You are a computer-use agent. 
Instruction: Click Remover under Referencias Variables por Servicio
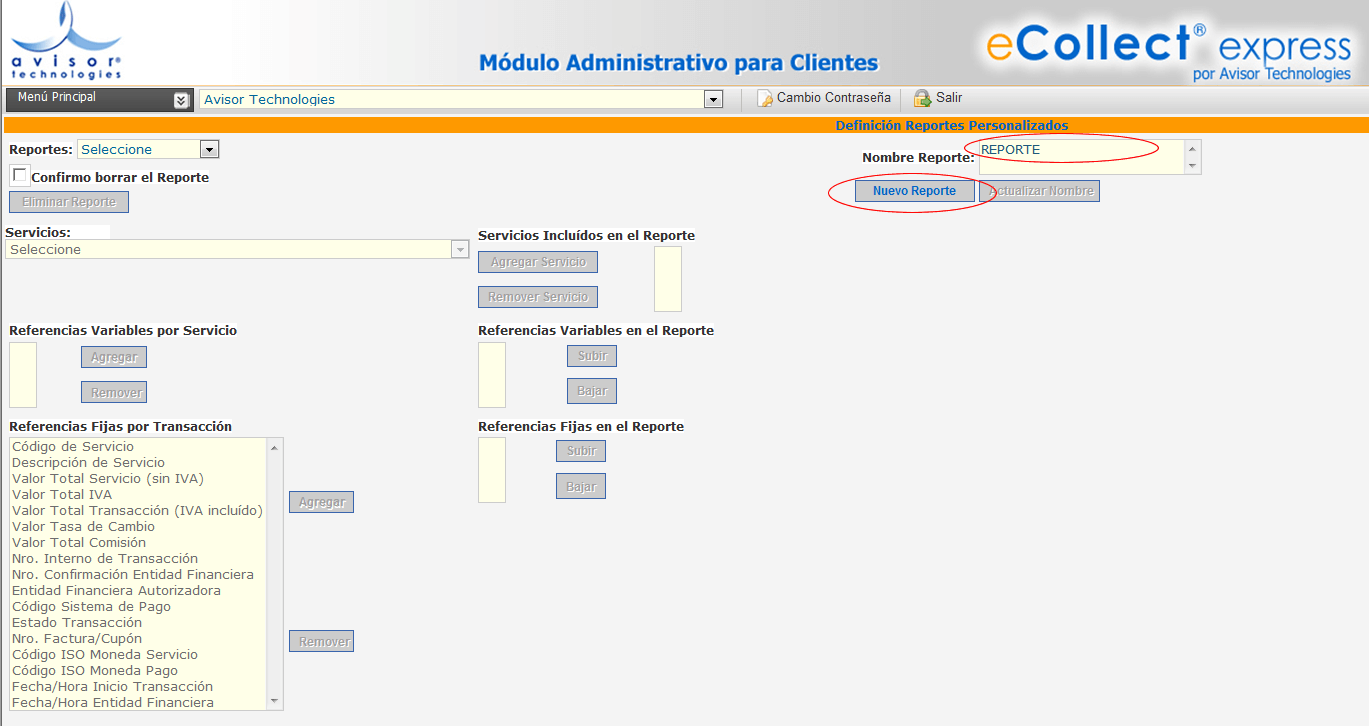click(114, 392)
